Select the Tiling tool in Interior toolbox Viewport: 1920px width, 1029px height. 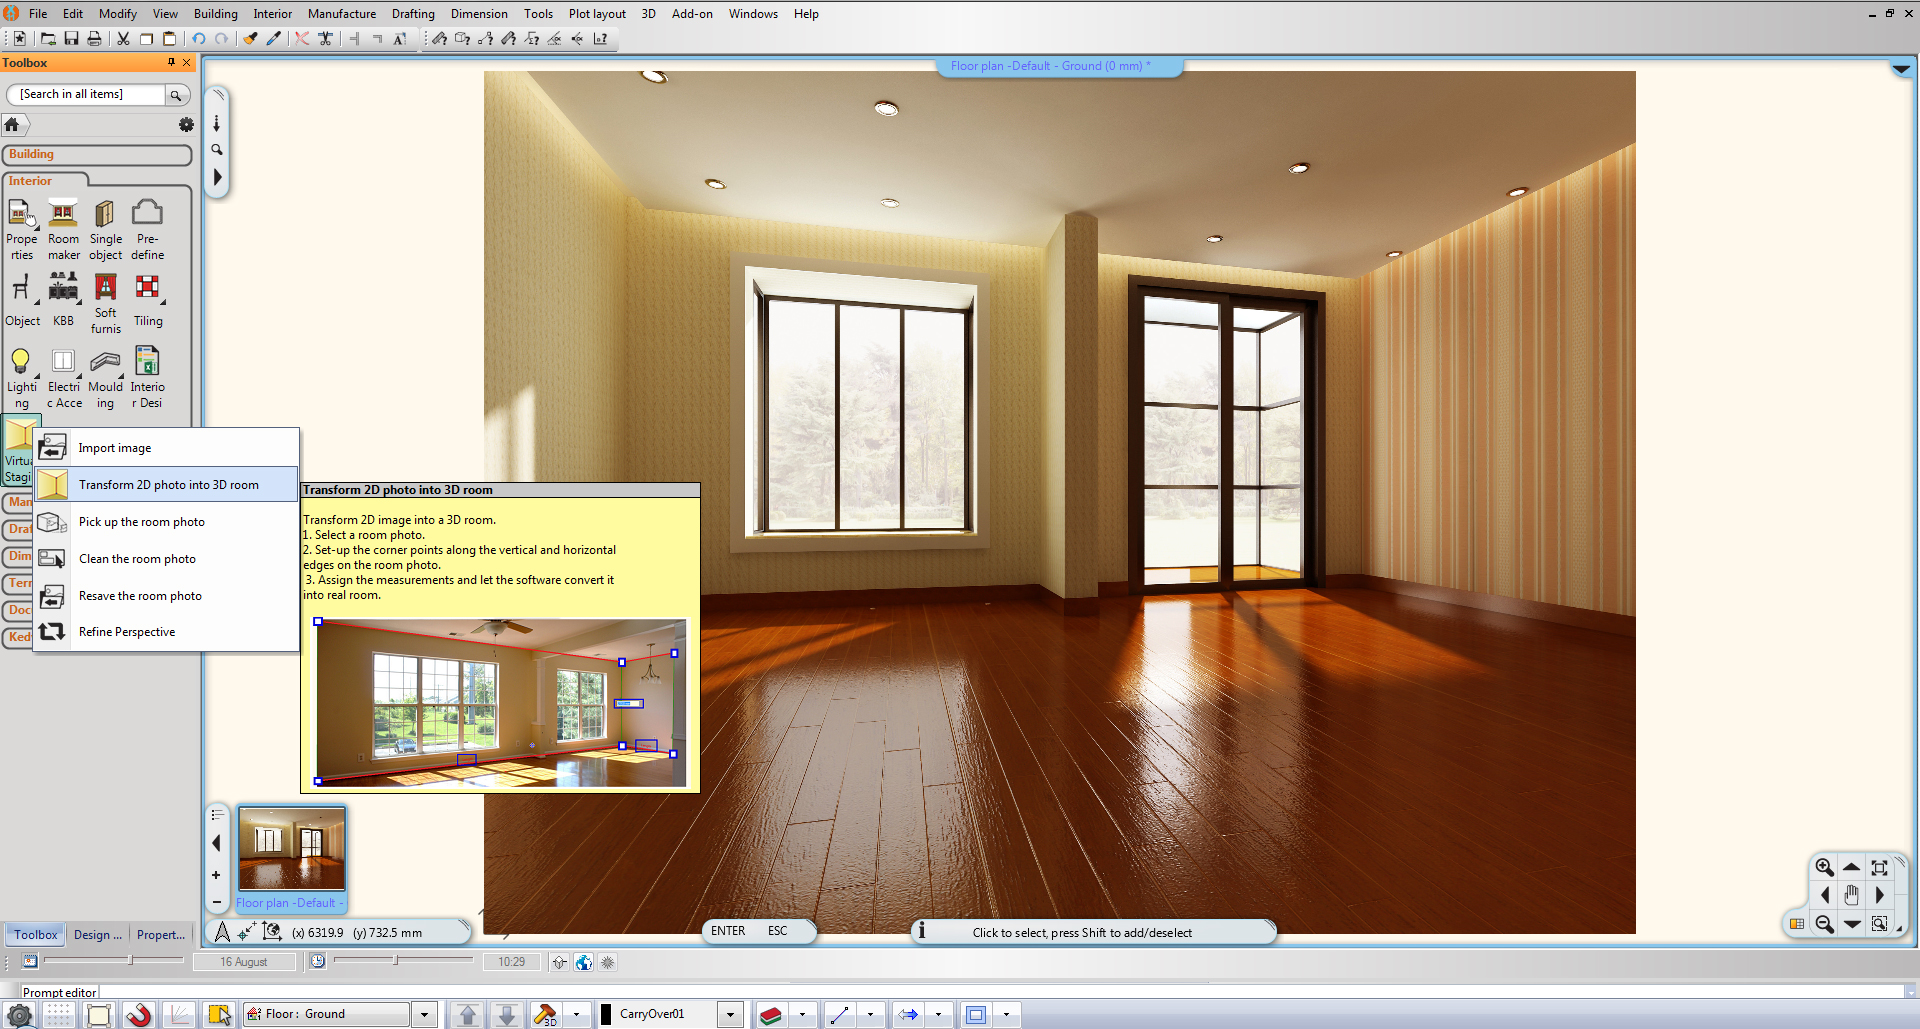click(x=147, y=289)
